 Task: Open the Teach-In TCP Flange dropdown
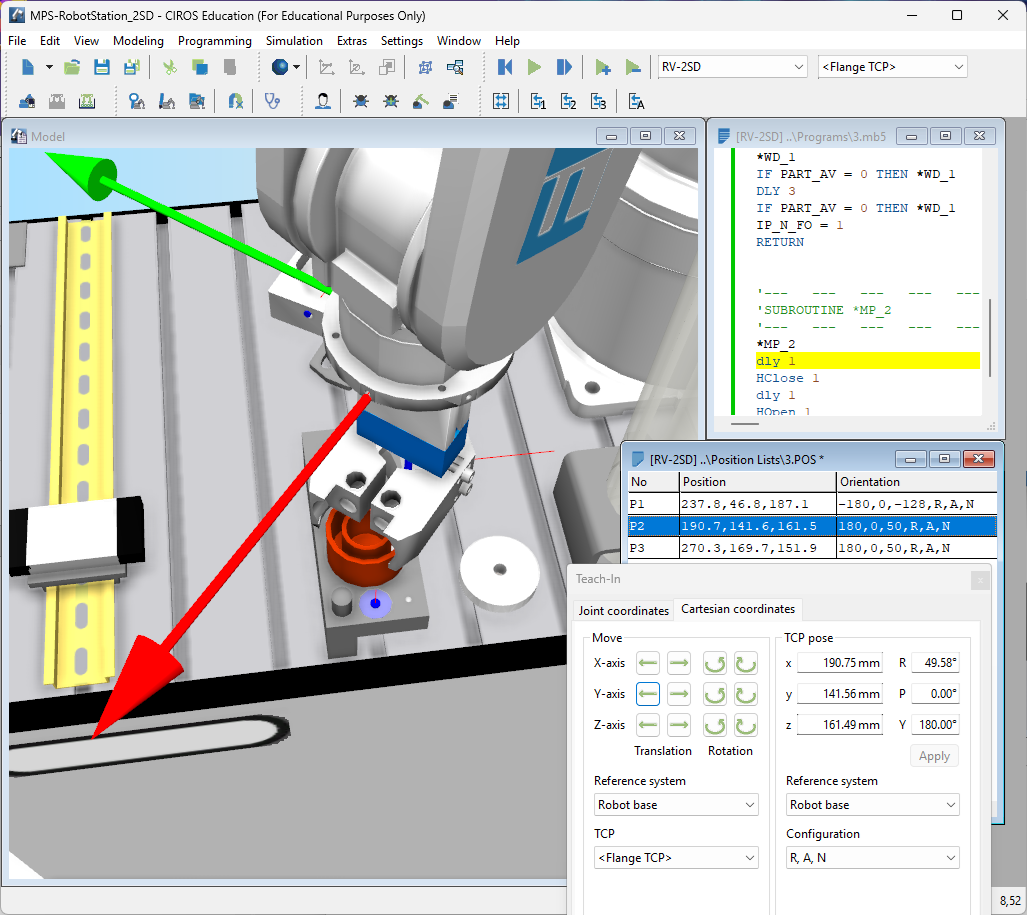coord(676,858)
